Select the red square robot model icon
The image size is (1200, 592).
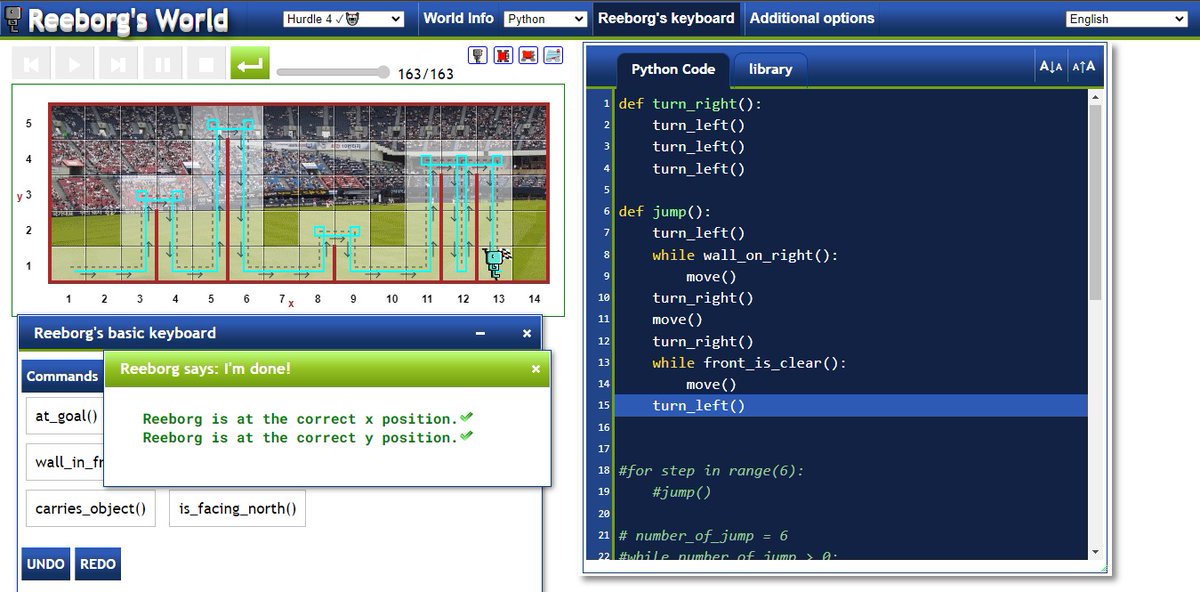[503, 55]
